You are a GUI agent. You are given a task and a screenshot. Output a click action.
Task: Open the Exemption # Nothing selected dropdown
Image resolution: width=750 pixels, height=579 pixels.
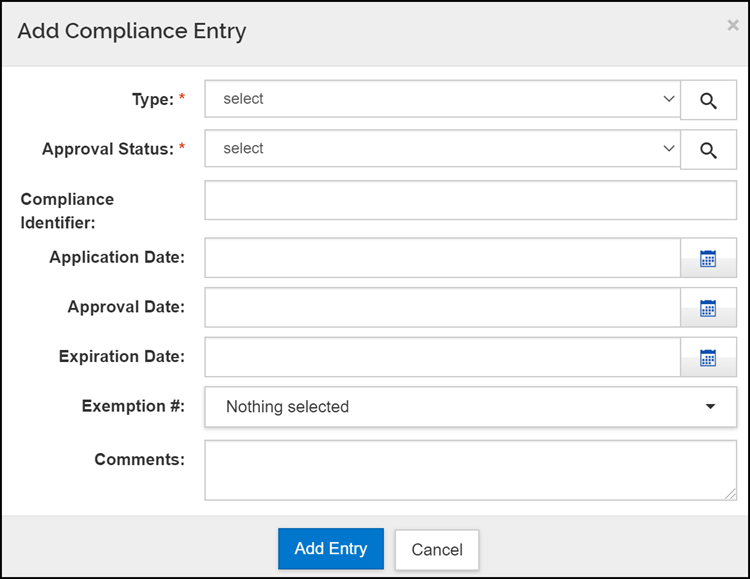point(471,407)
